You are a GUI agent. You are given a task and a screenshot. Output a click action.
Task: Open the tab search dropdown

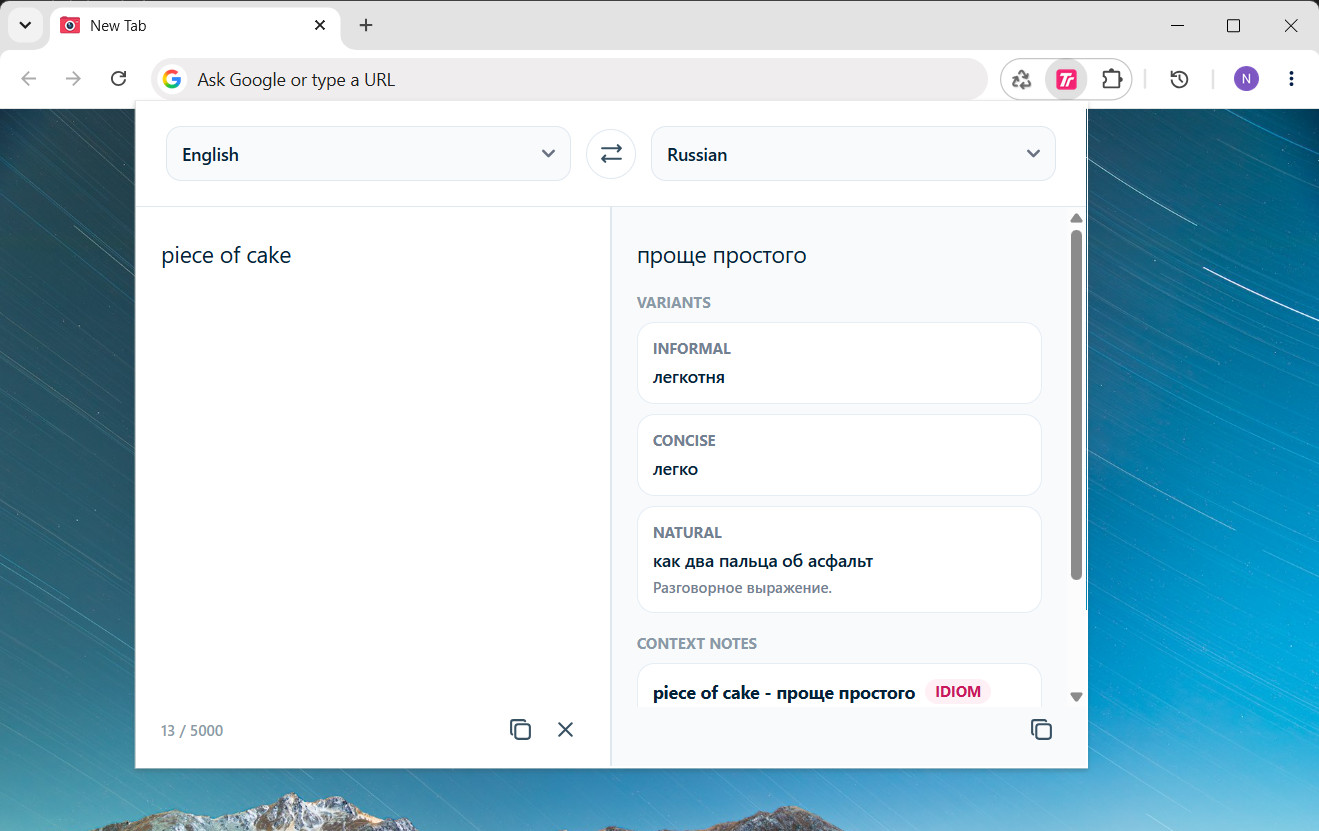click(x=26, y=25)
